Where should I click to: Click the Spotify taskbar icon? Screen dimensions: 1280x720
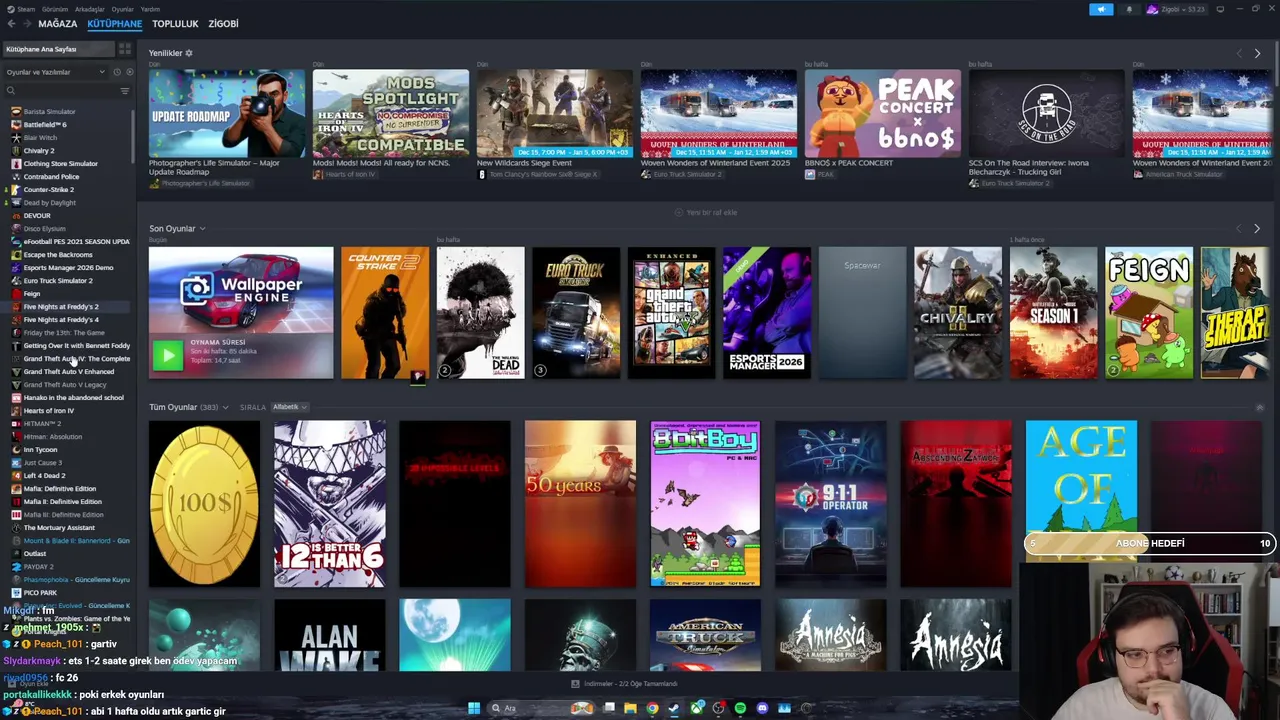740,708
